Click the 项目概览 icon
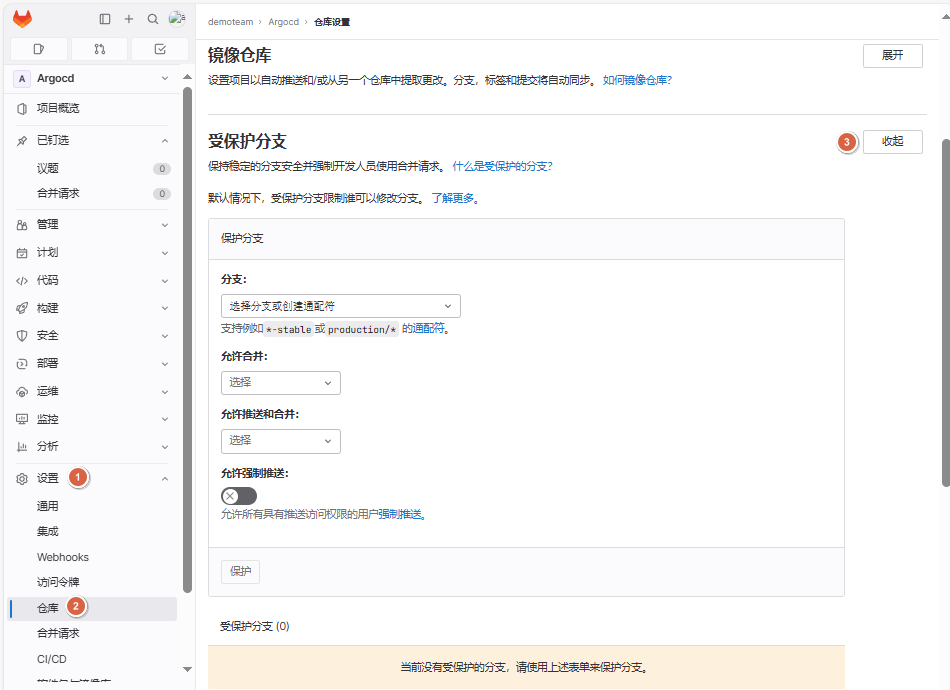The width and height of the screenshot is (950, 690). coord(22,108)
